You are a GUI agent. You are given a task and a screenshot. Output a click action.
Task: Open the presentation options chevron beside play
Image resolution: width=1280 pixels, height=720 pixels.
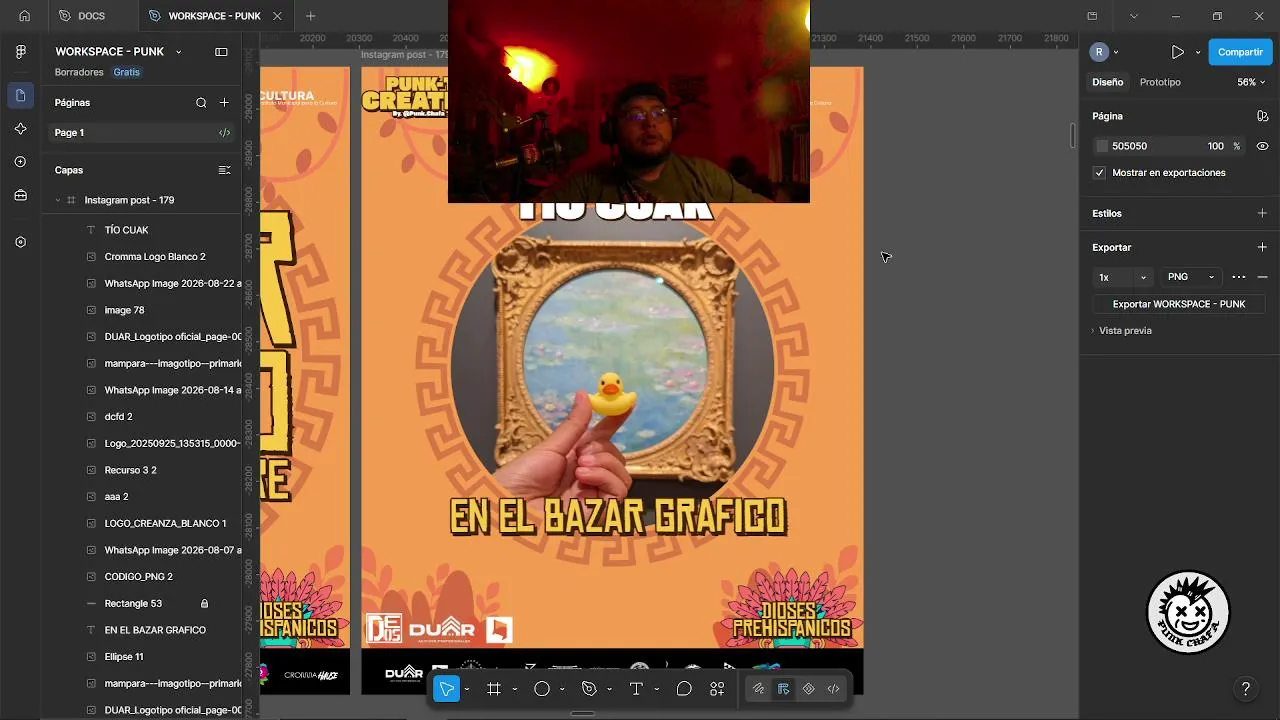click(1198, 52)
